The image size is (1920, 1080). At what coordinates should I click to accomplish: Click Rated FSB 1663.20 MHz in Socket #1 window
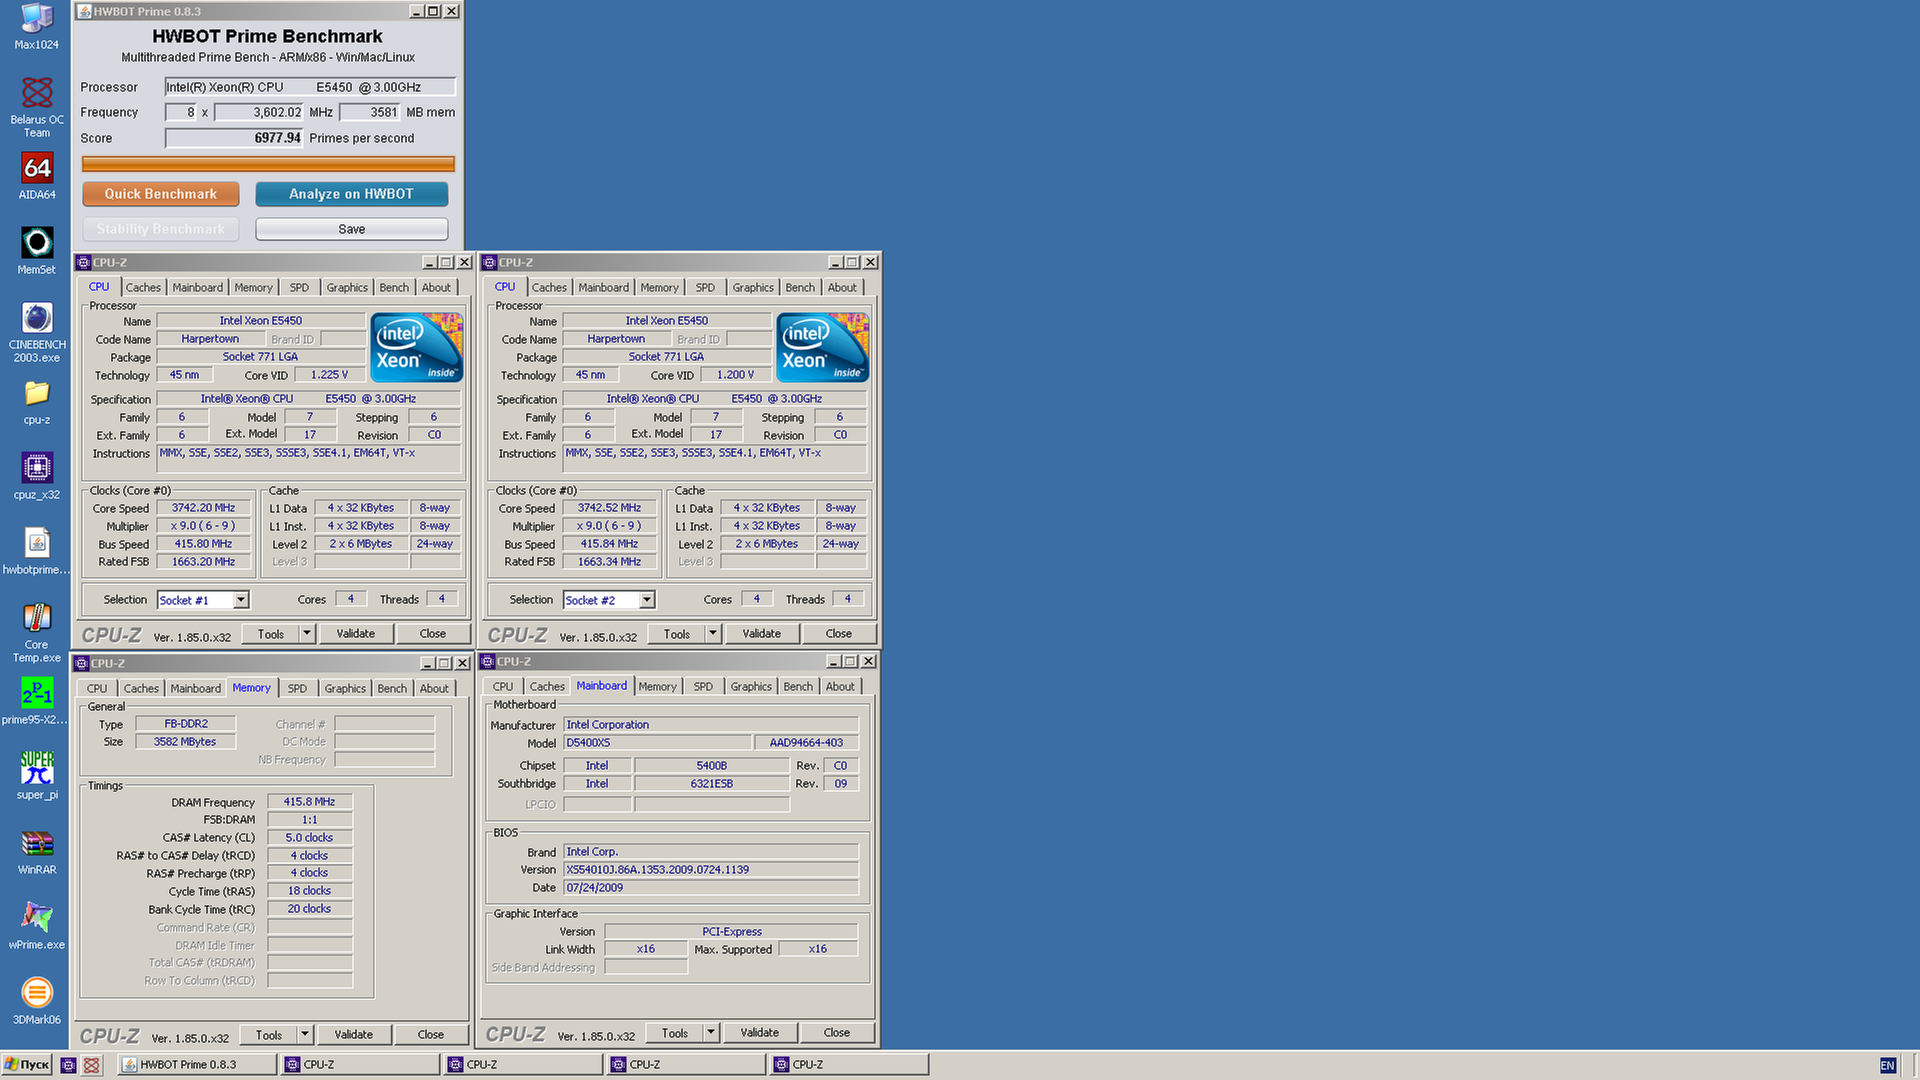click(204, 562)
